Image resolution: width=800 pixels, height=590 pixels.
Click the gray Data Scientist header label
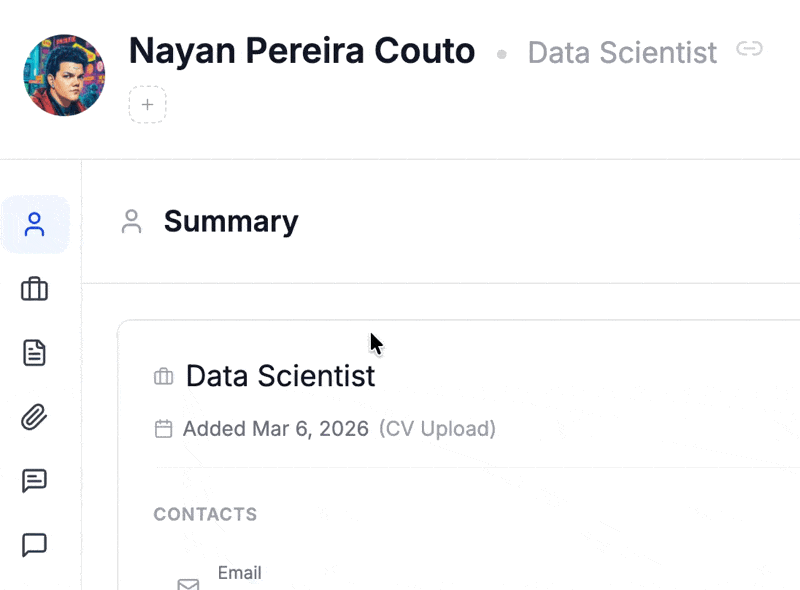tap(622, 52)
